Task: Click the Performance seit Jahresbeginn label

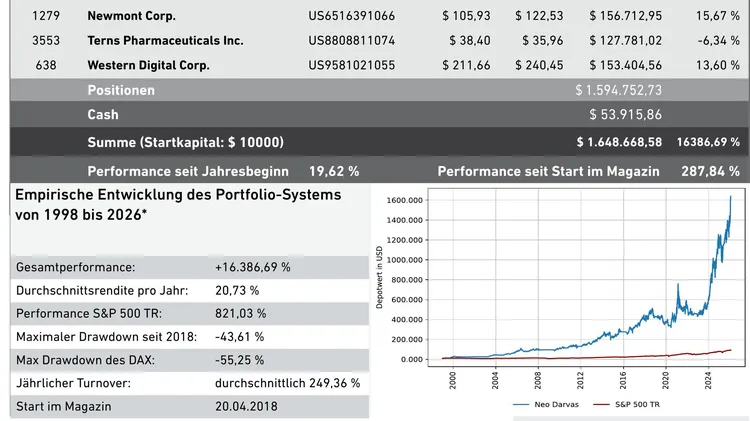Action: 188,171
